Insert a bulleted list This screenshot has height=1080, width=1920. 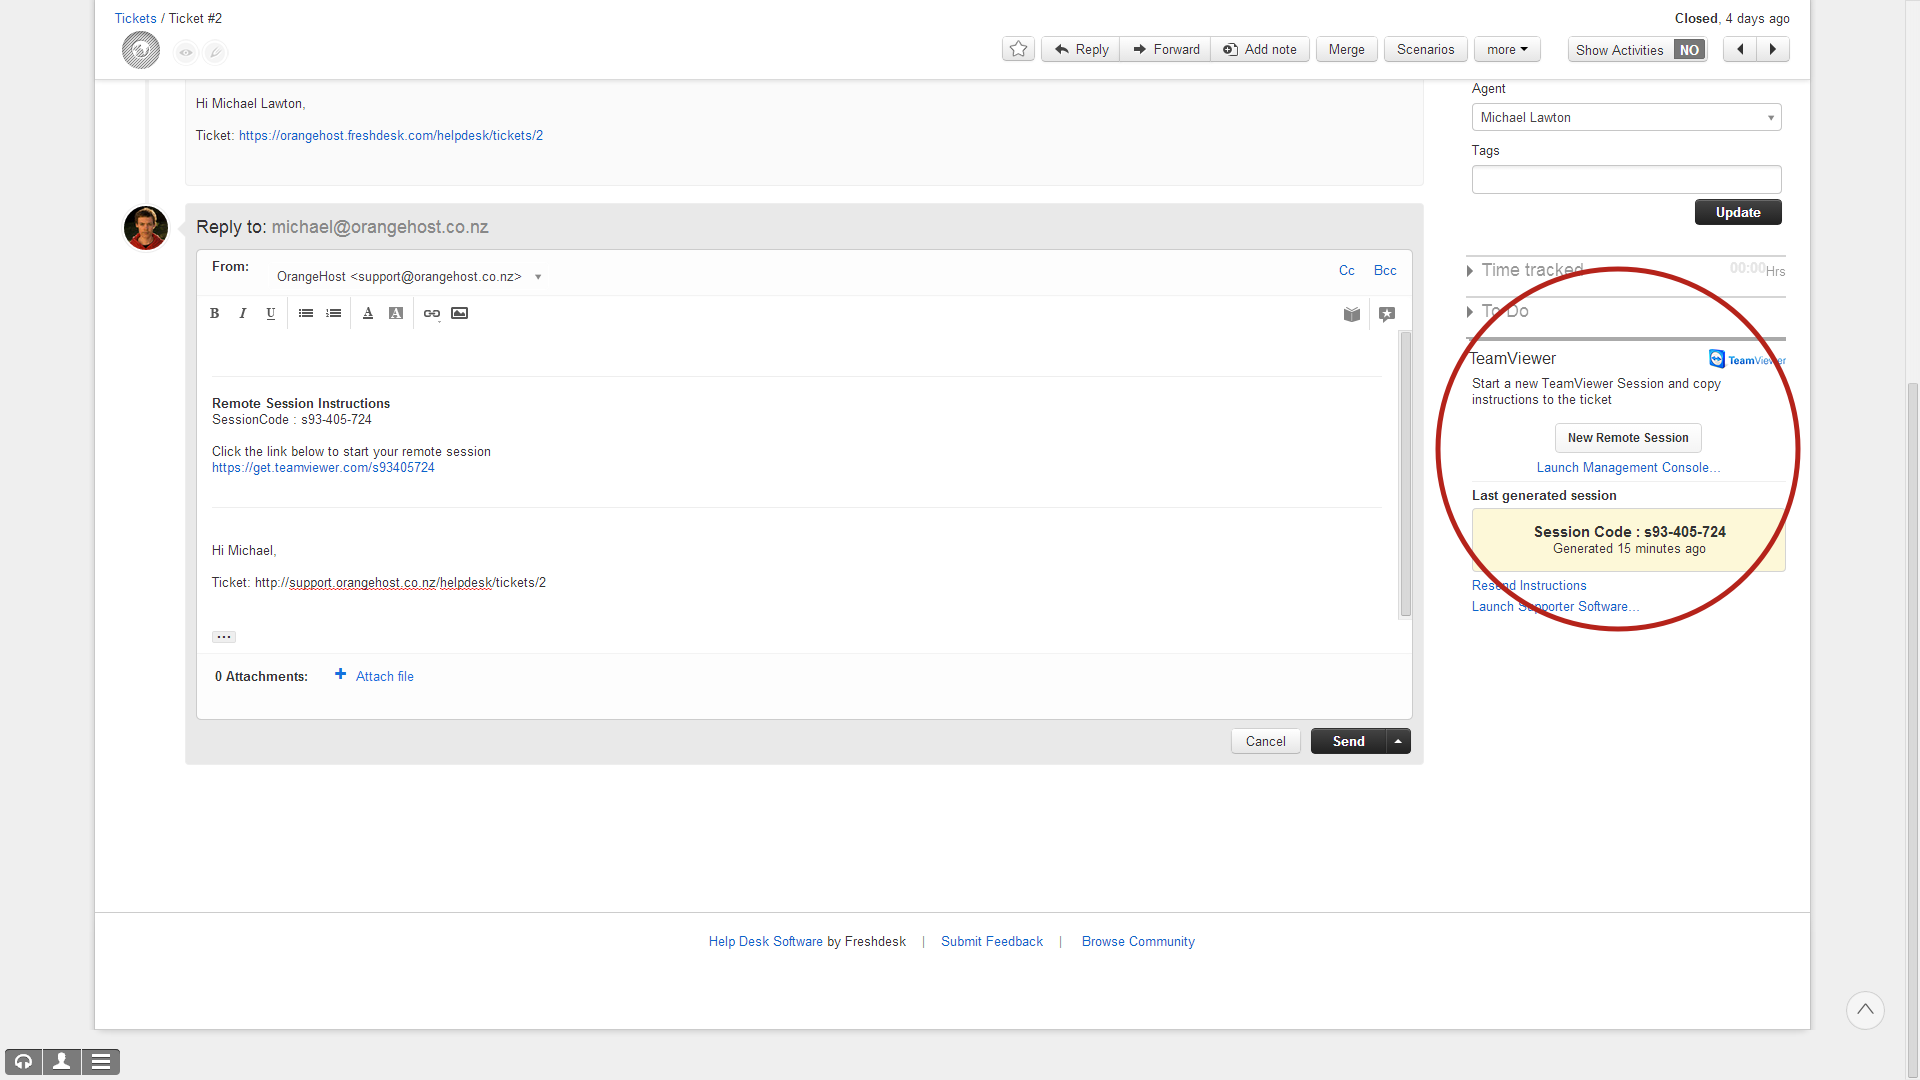[306, 314]
